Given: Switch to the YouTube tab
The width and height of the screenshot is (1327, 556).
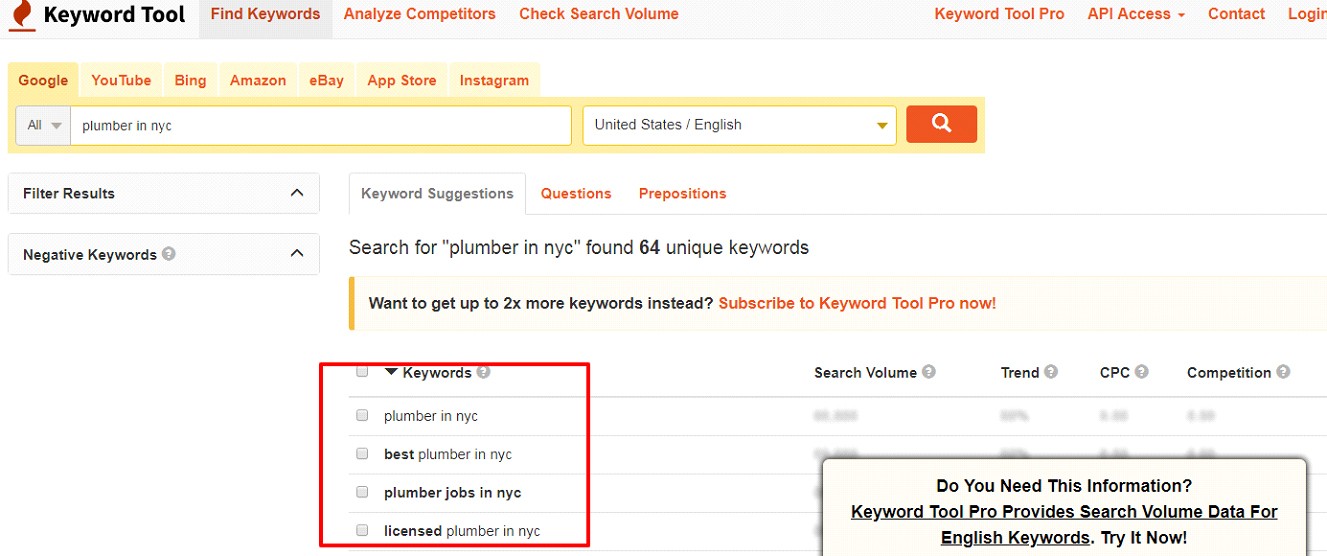Looking at the screenshot, I should coord(121,80).
